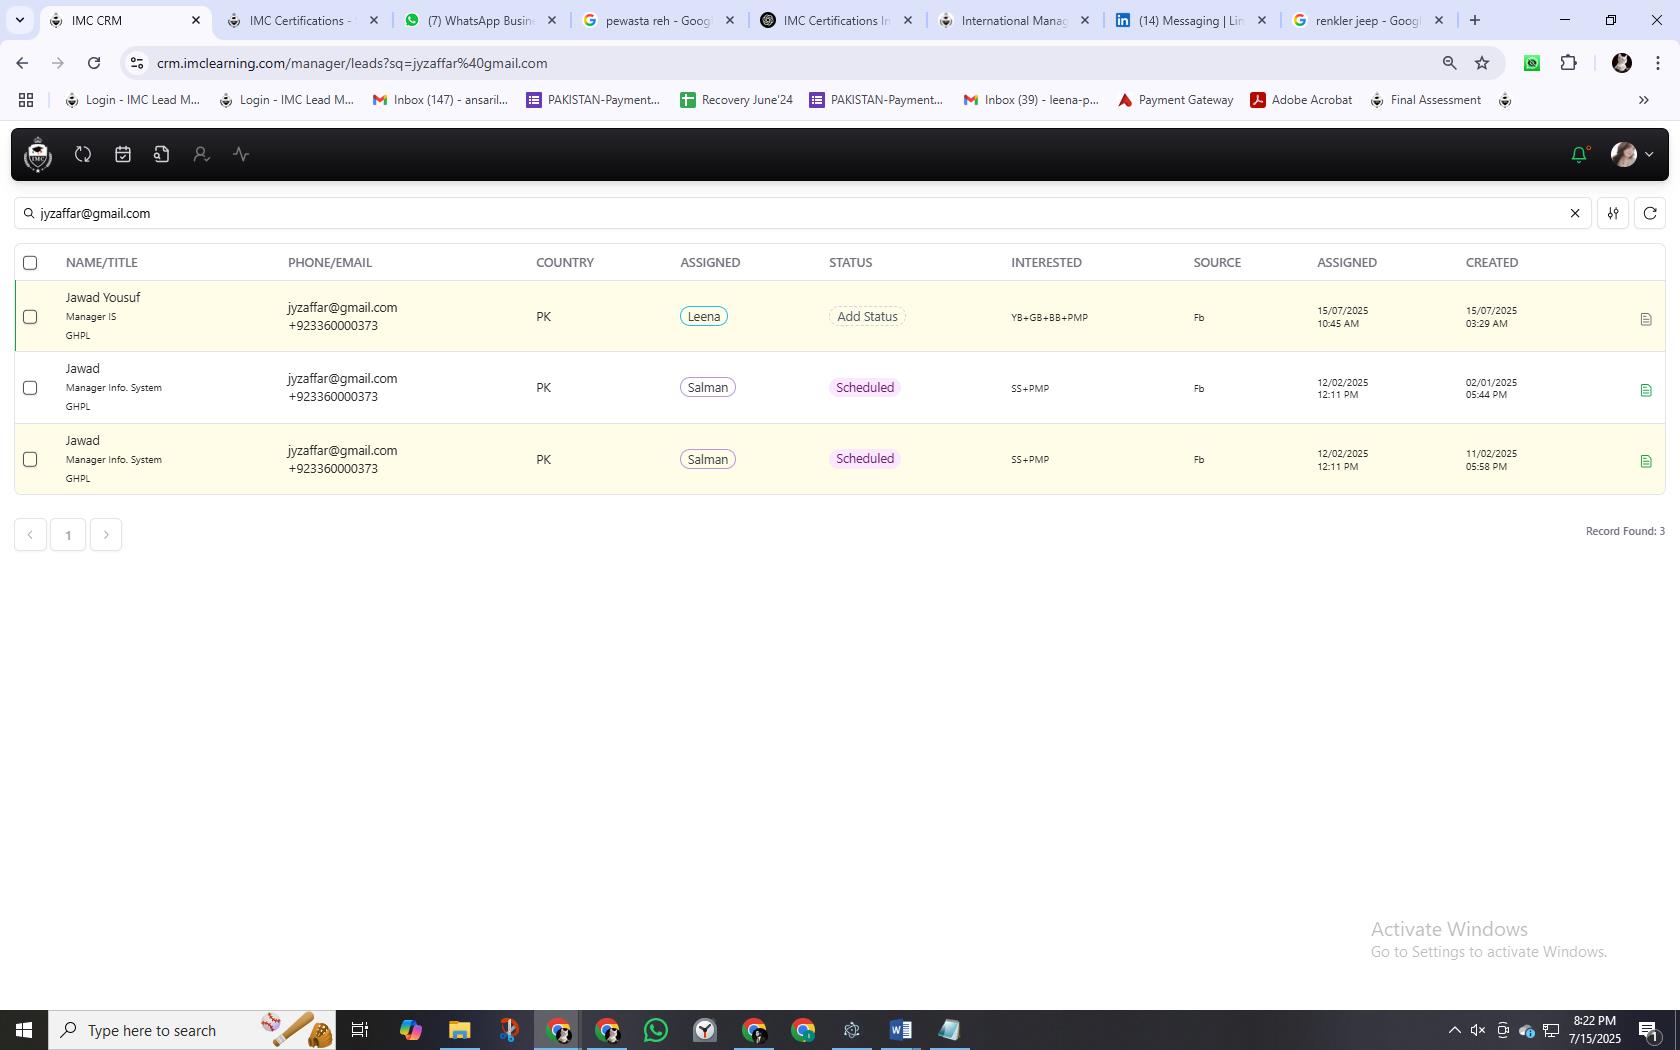
Task: Open Task View in the taskbar
Action: (360, 1030)
